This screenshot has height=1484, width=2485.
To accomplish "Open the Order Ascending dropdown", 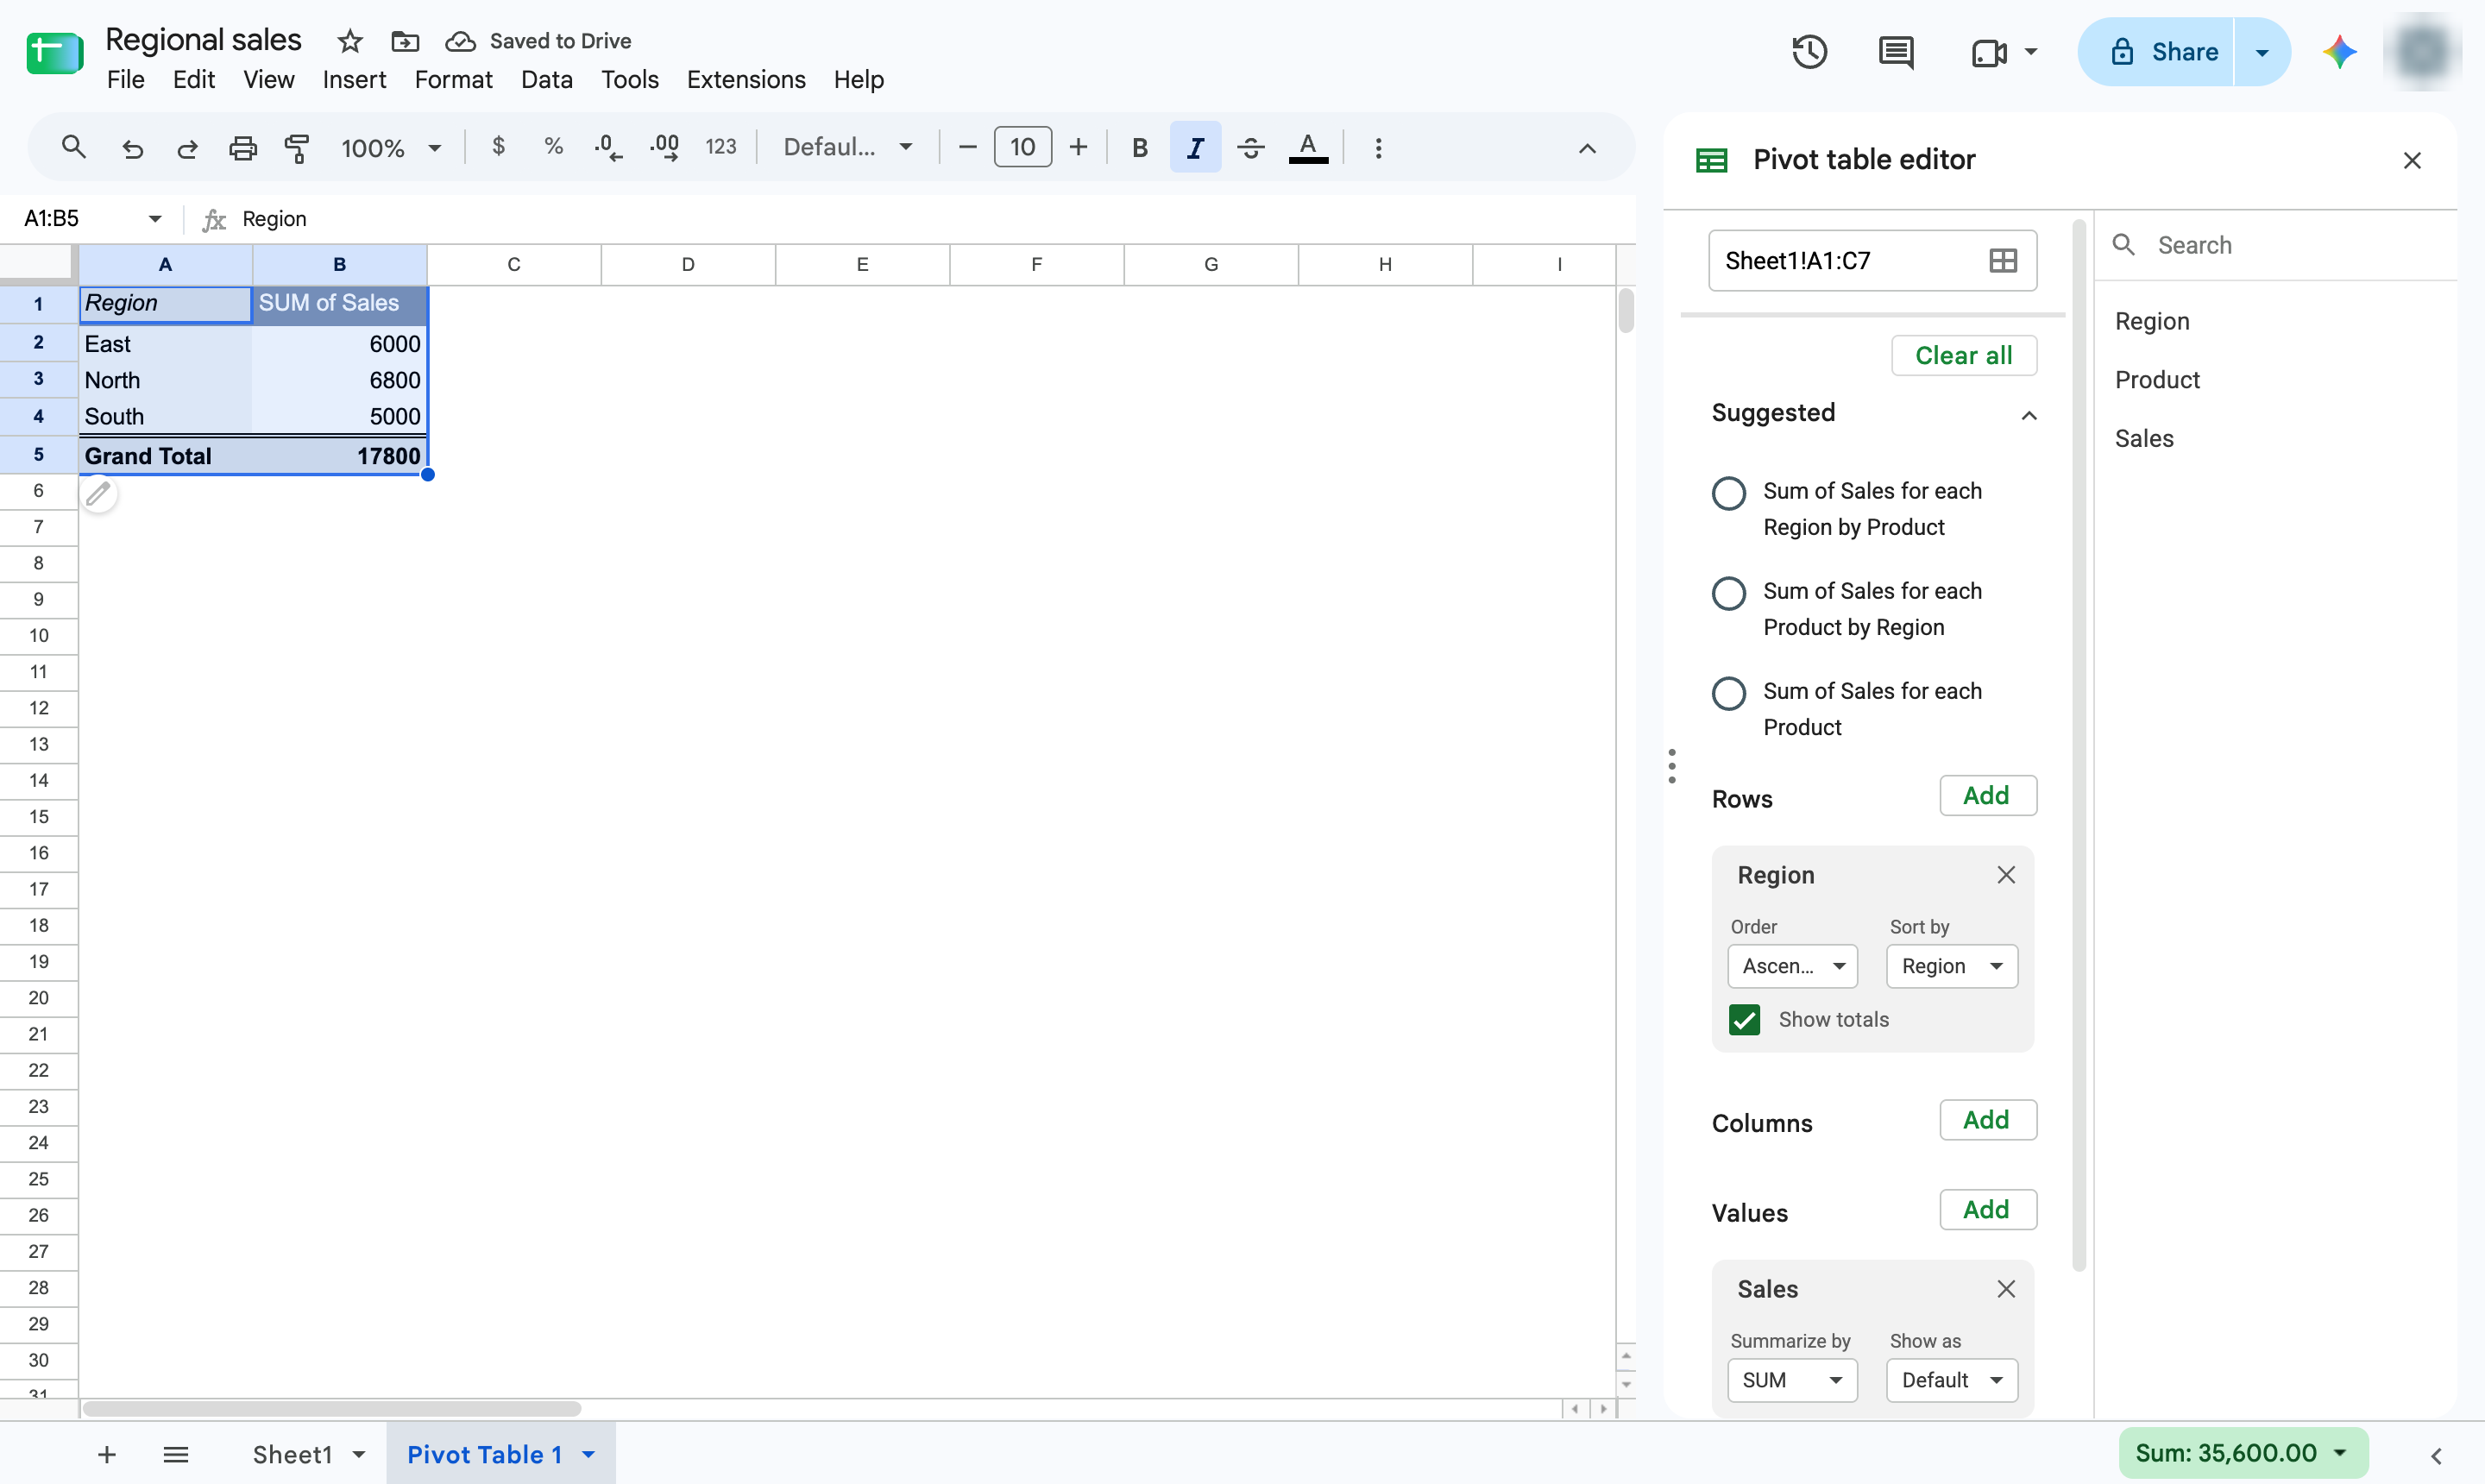I will (1792, 966).
